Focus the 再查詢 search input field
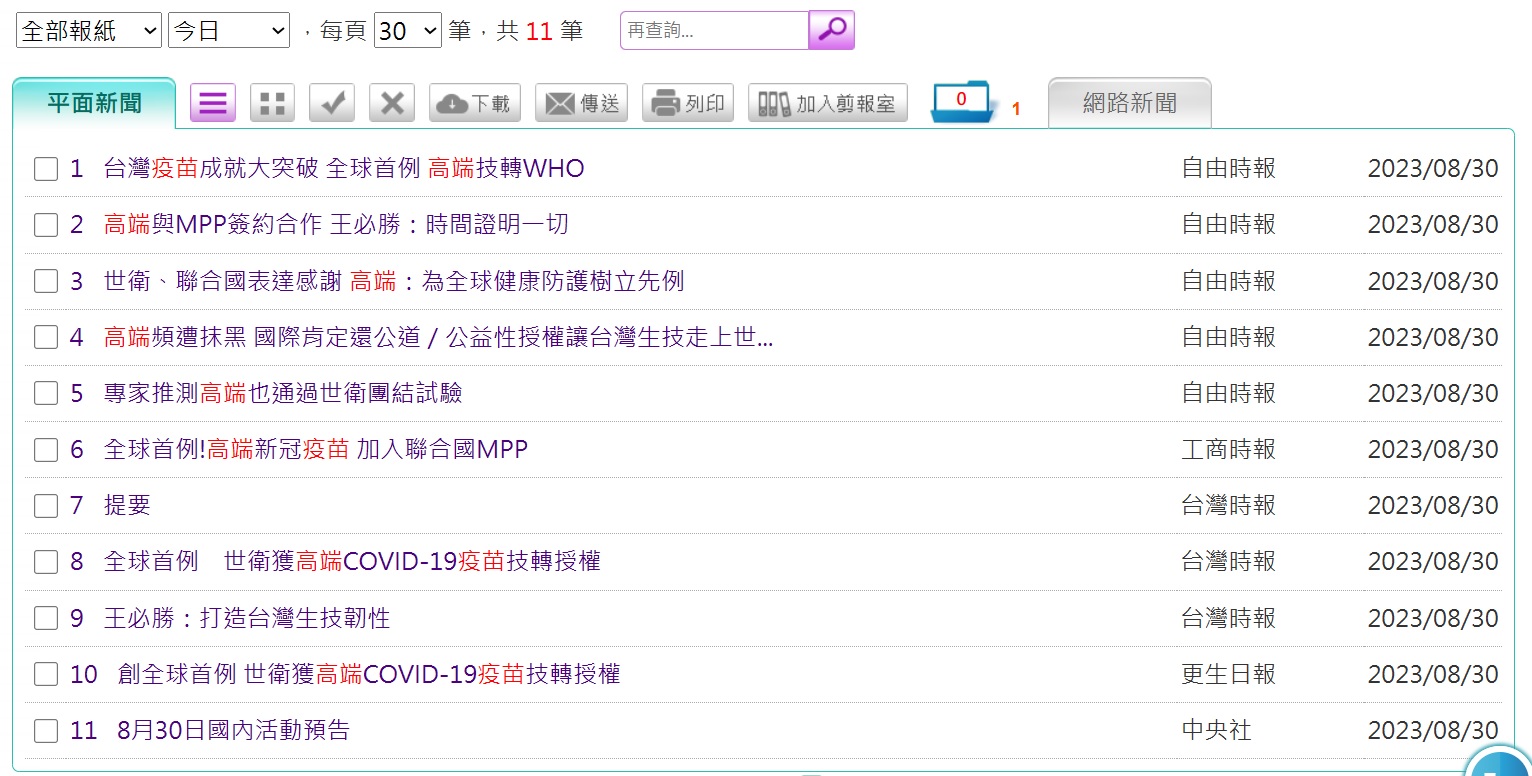Image resolution: width=1532 pixels, height=776 pixels. [x=714, y=30]
